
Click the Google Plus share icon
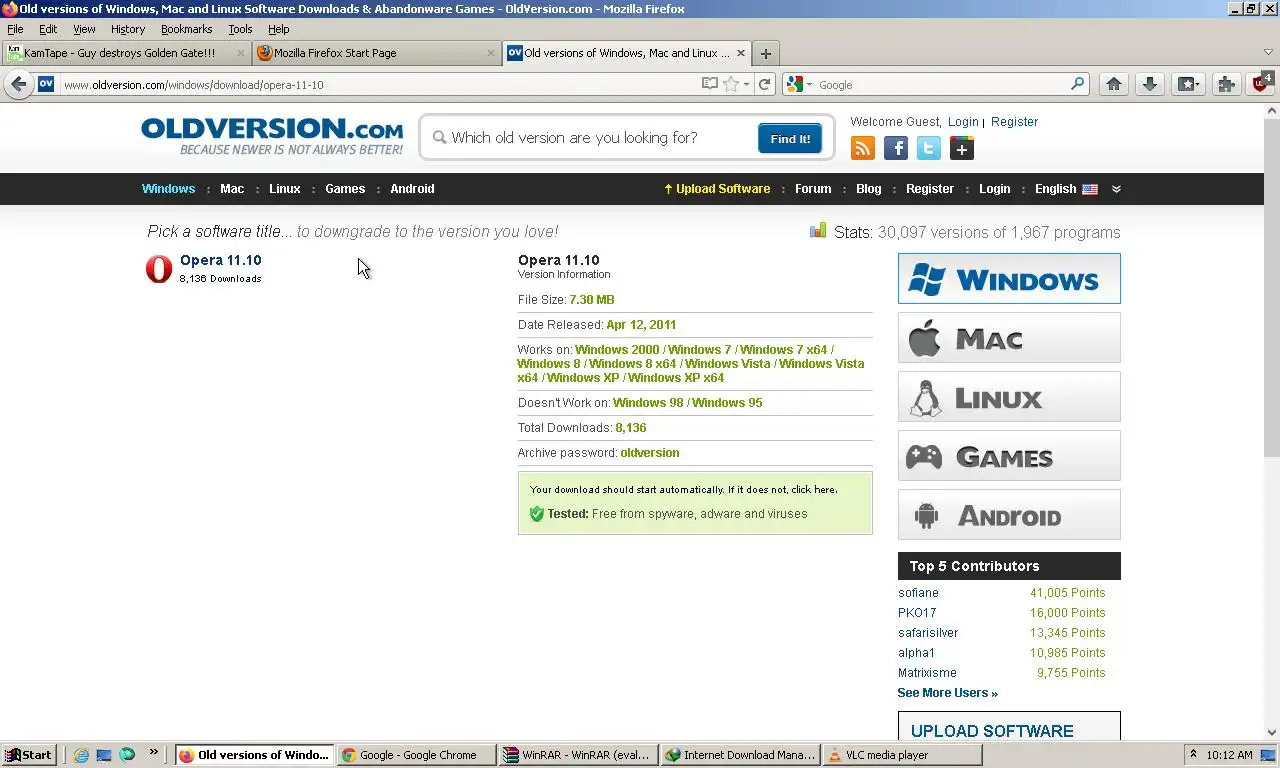962,149
